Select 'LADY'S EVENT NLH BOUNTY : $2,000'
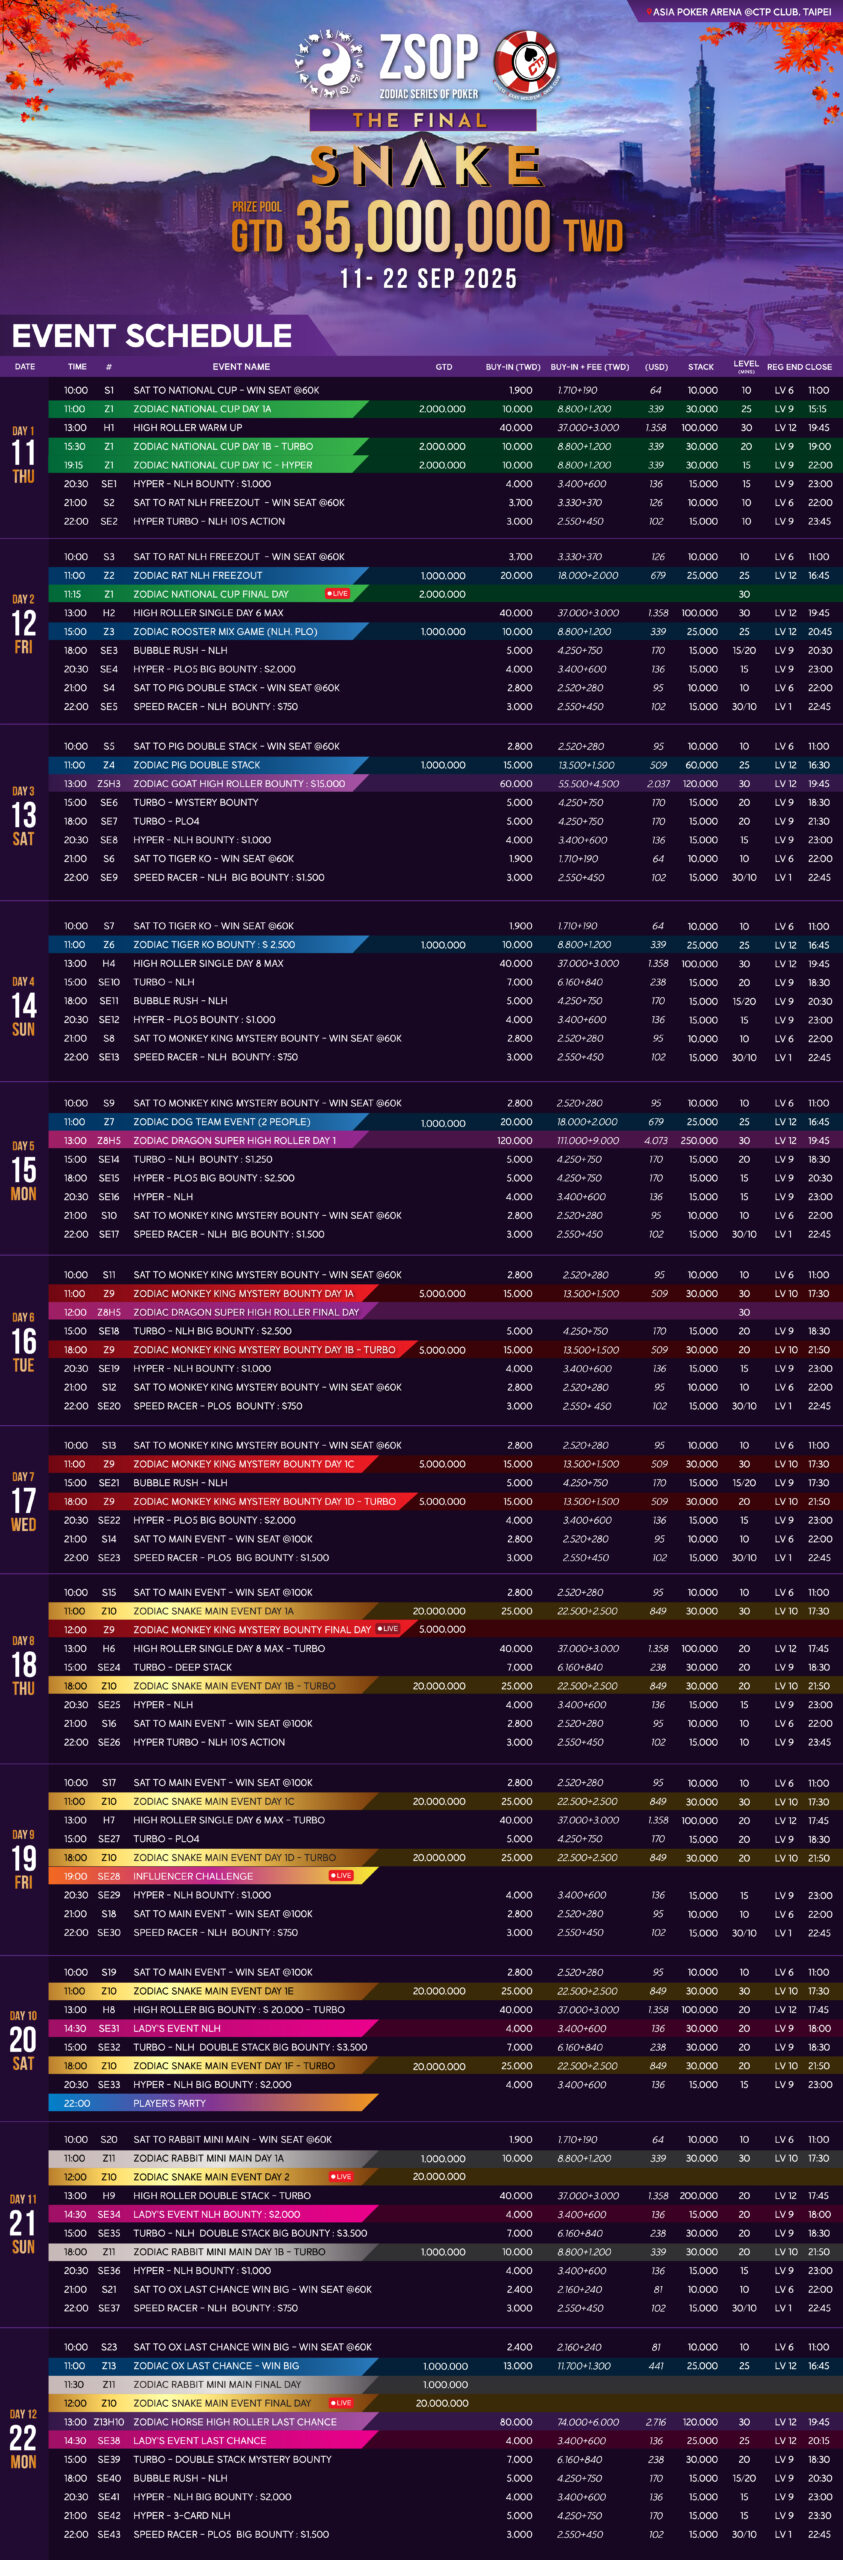The height and width of the screenshot is (2560, 843). (x=217, y=2214)
